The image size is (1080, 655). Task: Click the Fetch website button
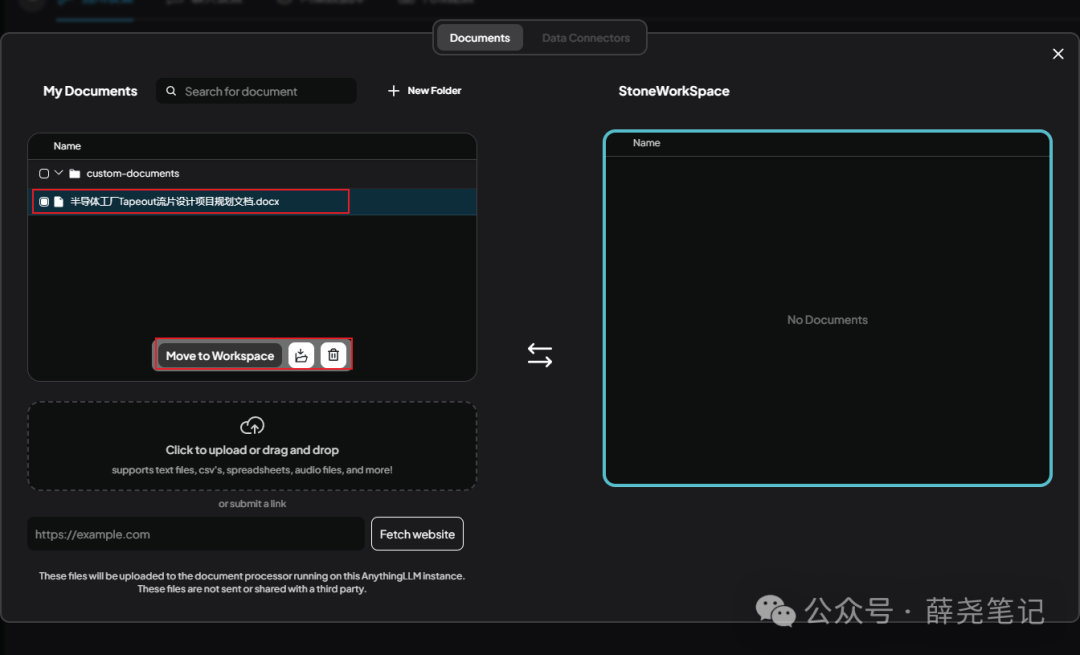(417, 534)
